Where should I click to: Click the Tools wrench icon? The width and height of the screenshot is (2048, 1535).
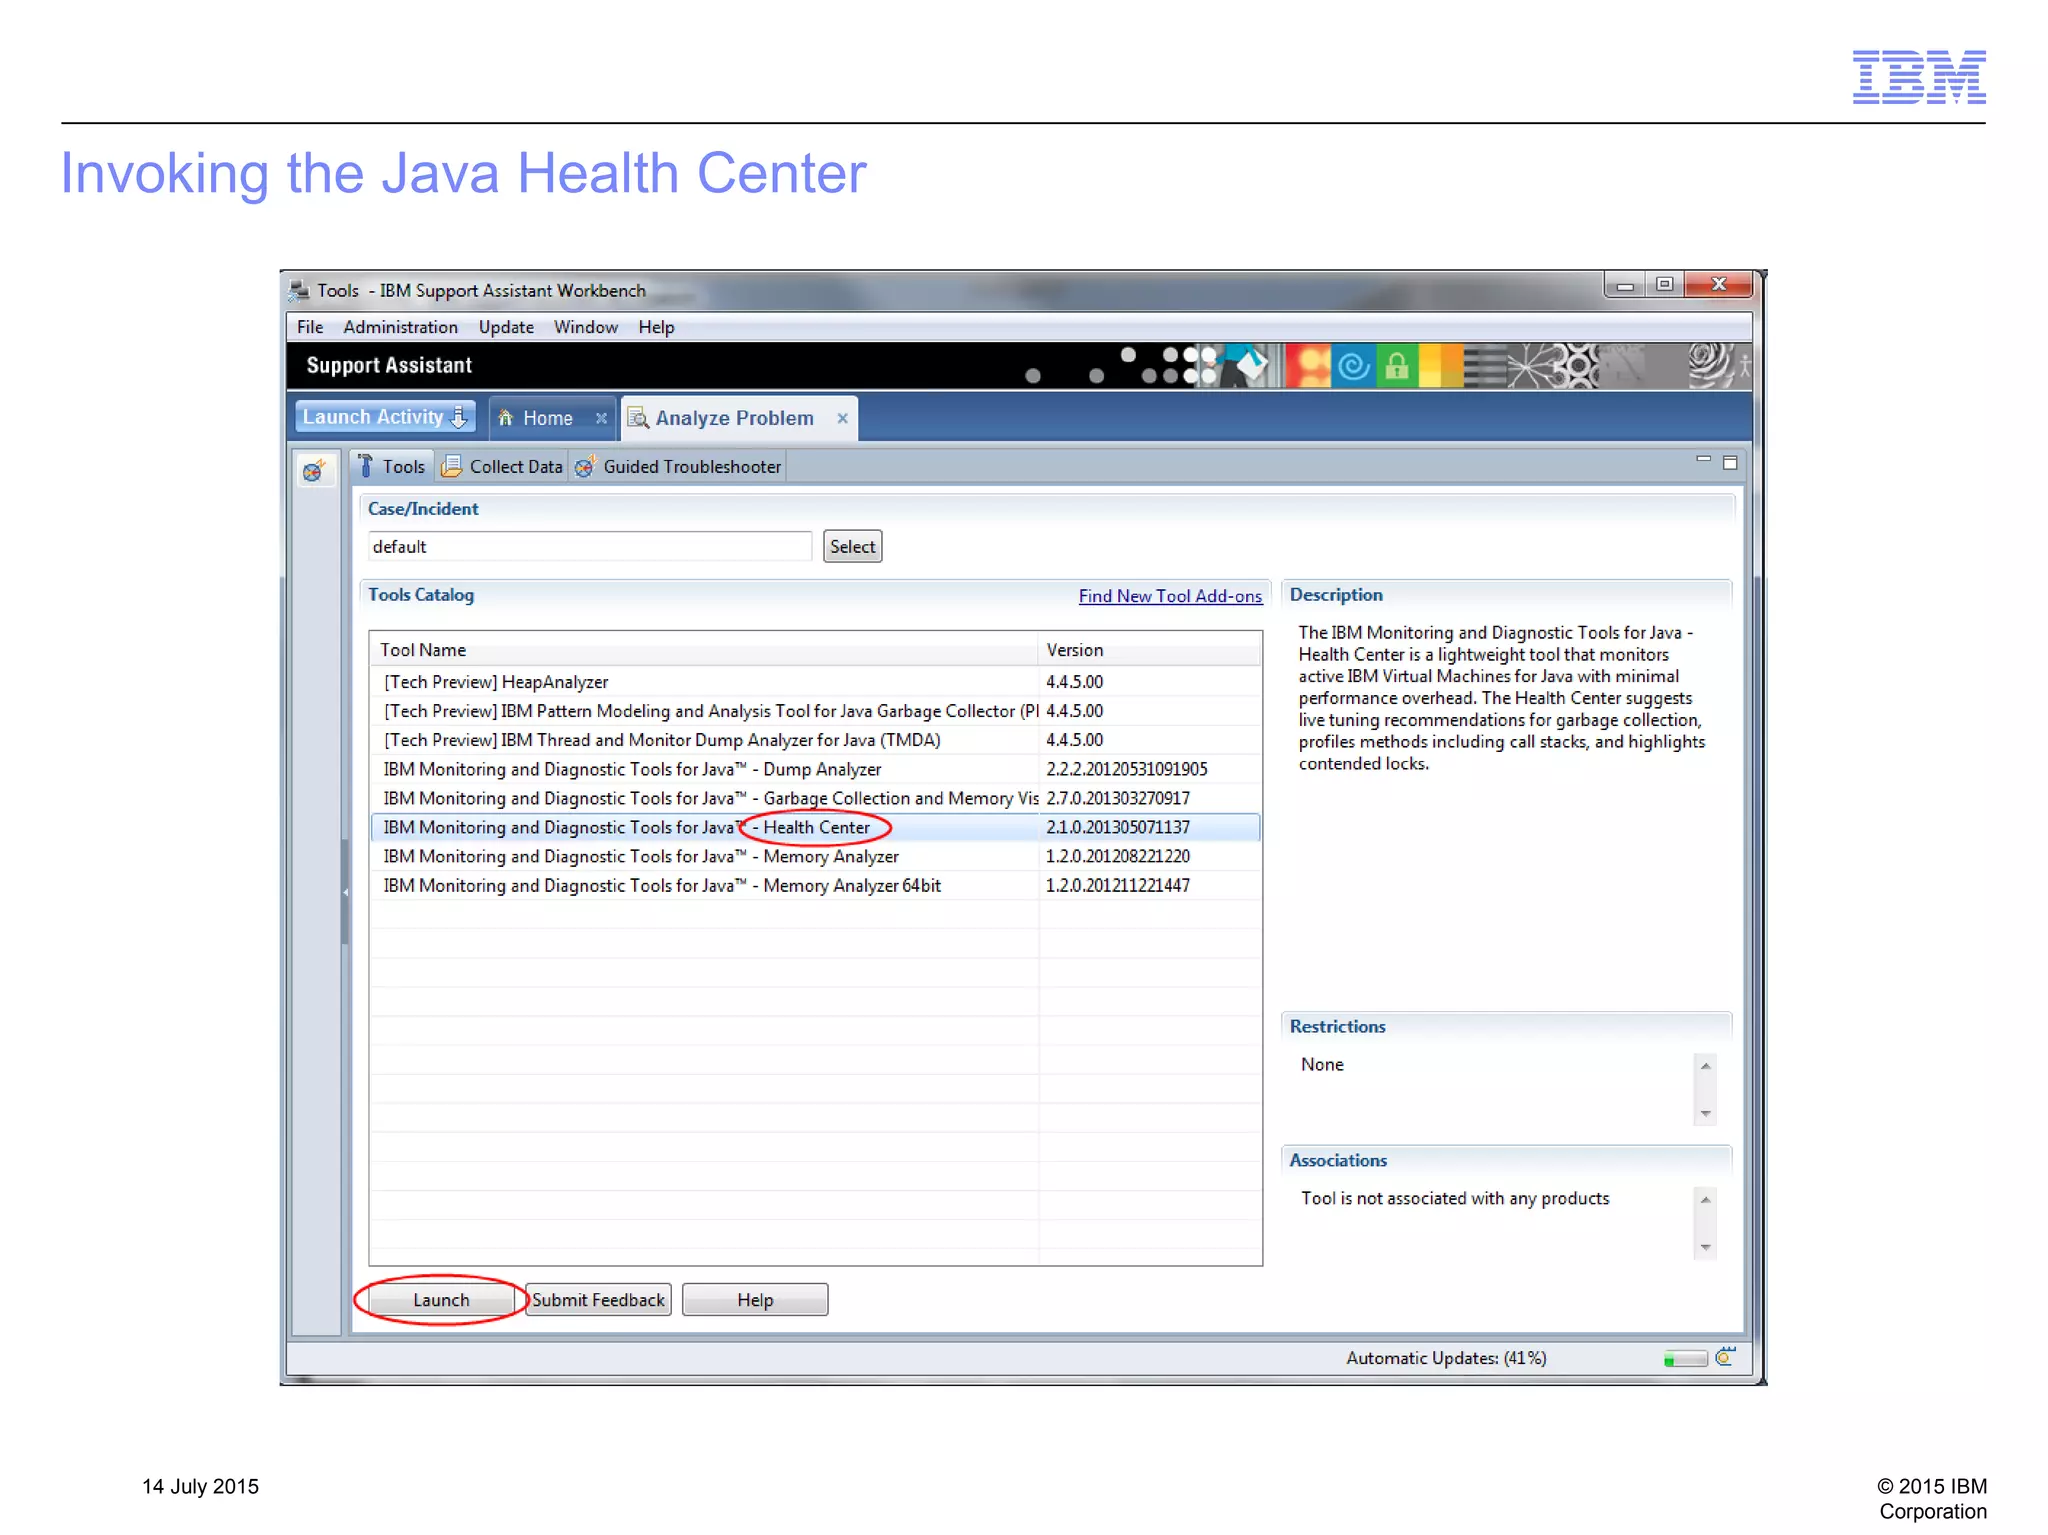click(x=366, y=466)
